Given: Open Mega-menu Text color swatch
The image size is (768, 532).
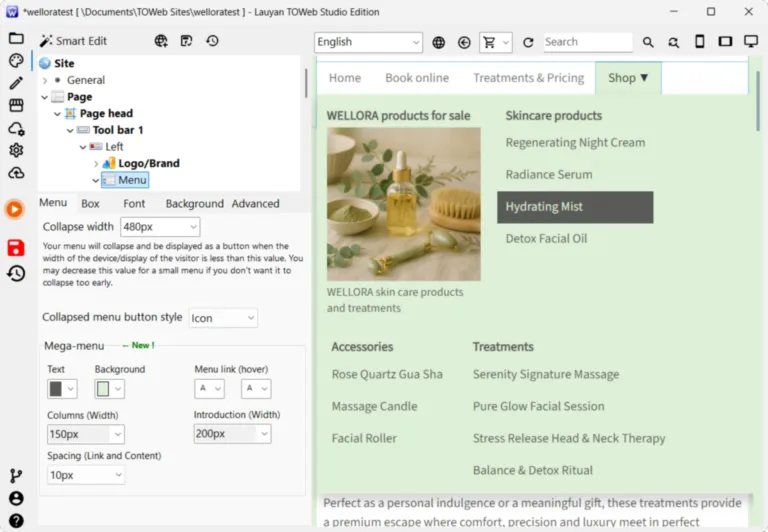Looking at the screenshot, I should (62, 389).
